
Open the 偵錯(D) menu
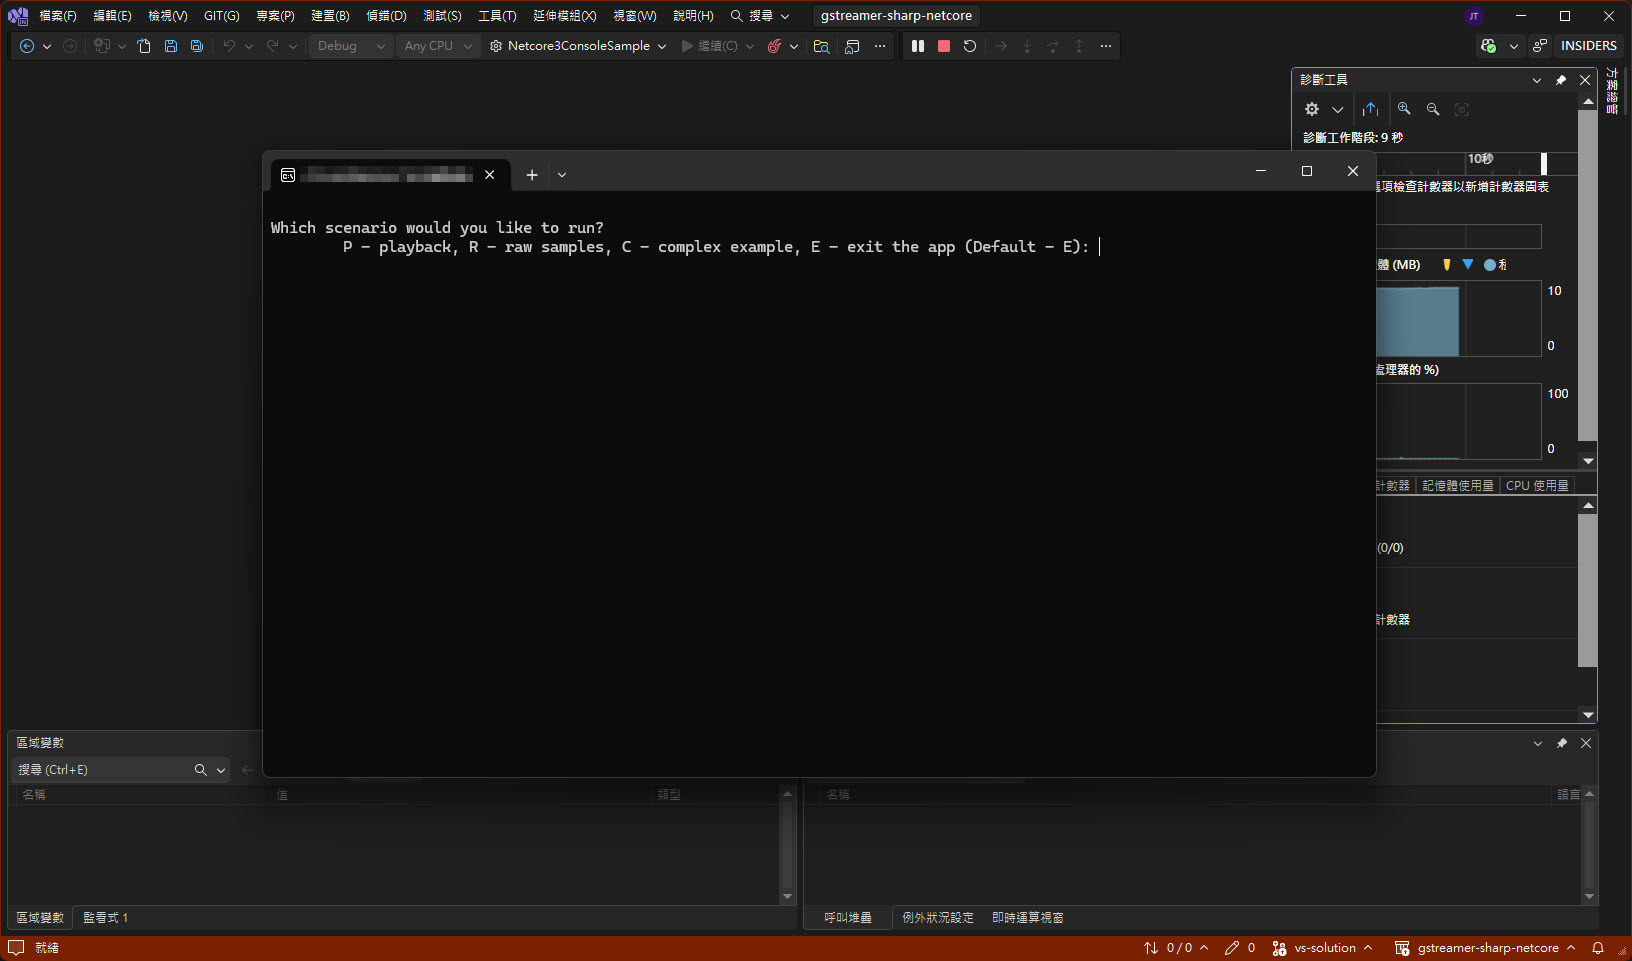coord(386,16)
